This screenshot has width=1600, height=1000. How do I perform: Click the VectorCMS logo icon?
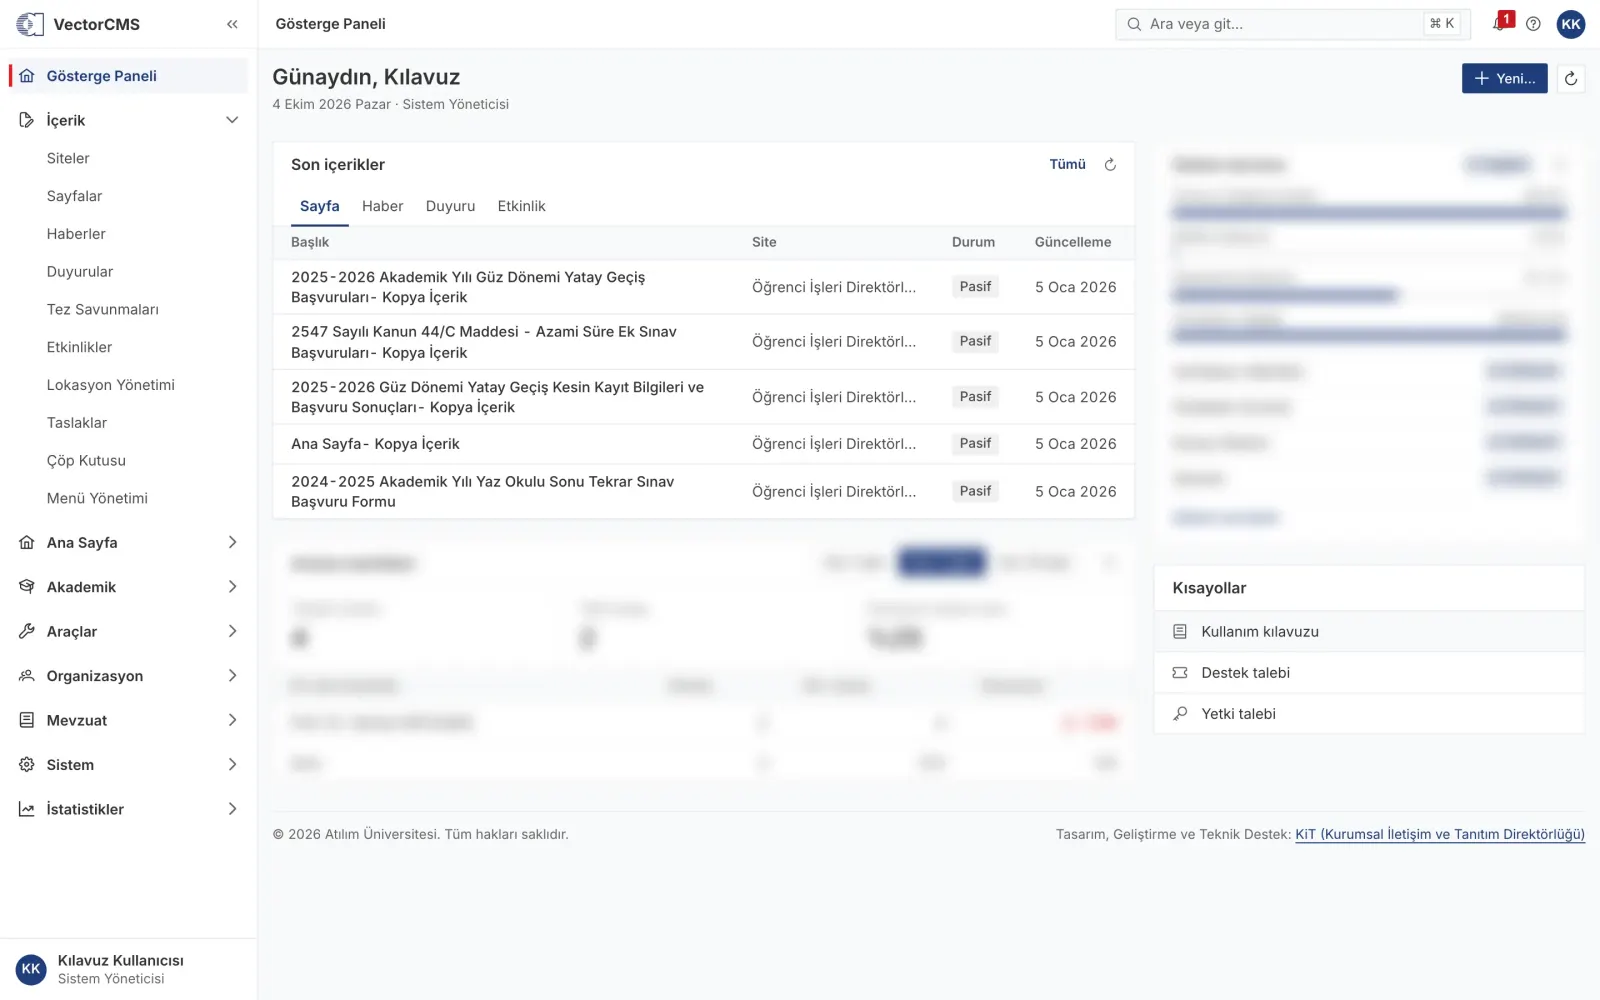[x=30, y=24]
